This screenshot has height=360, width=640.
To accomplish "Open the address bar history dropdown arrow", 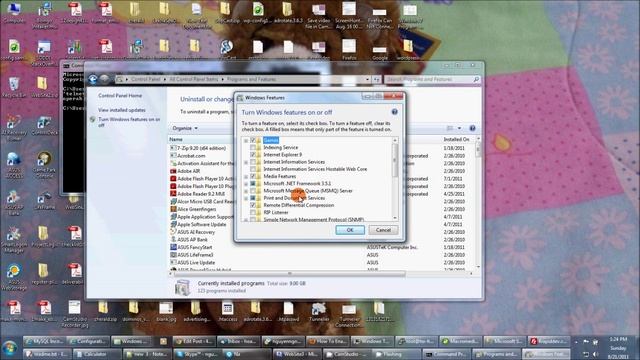I will [x=367, y=79].
